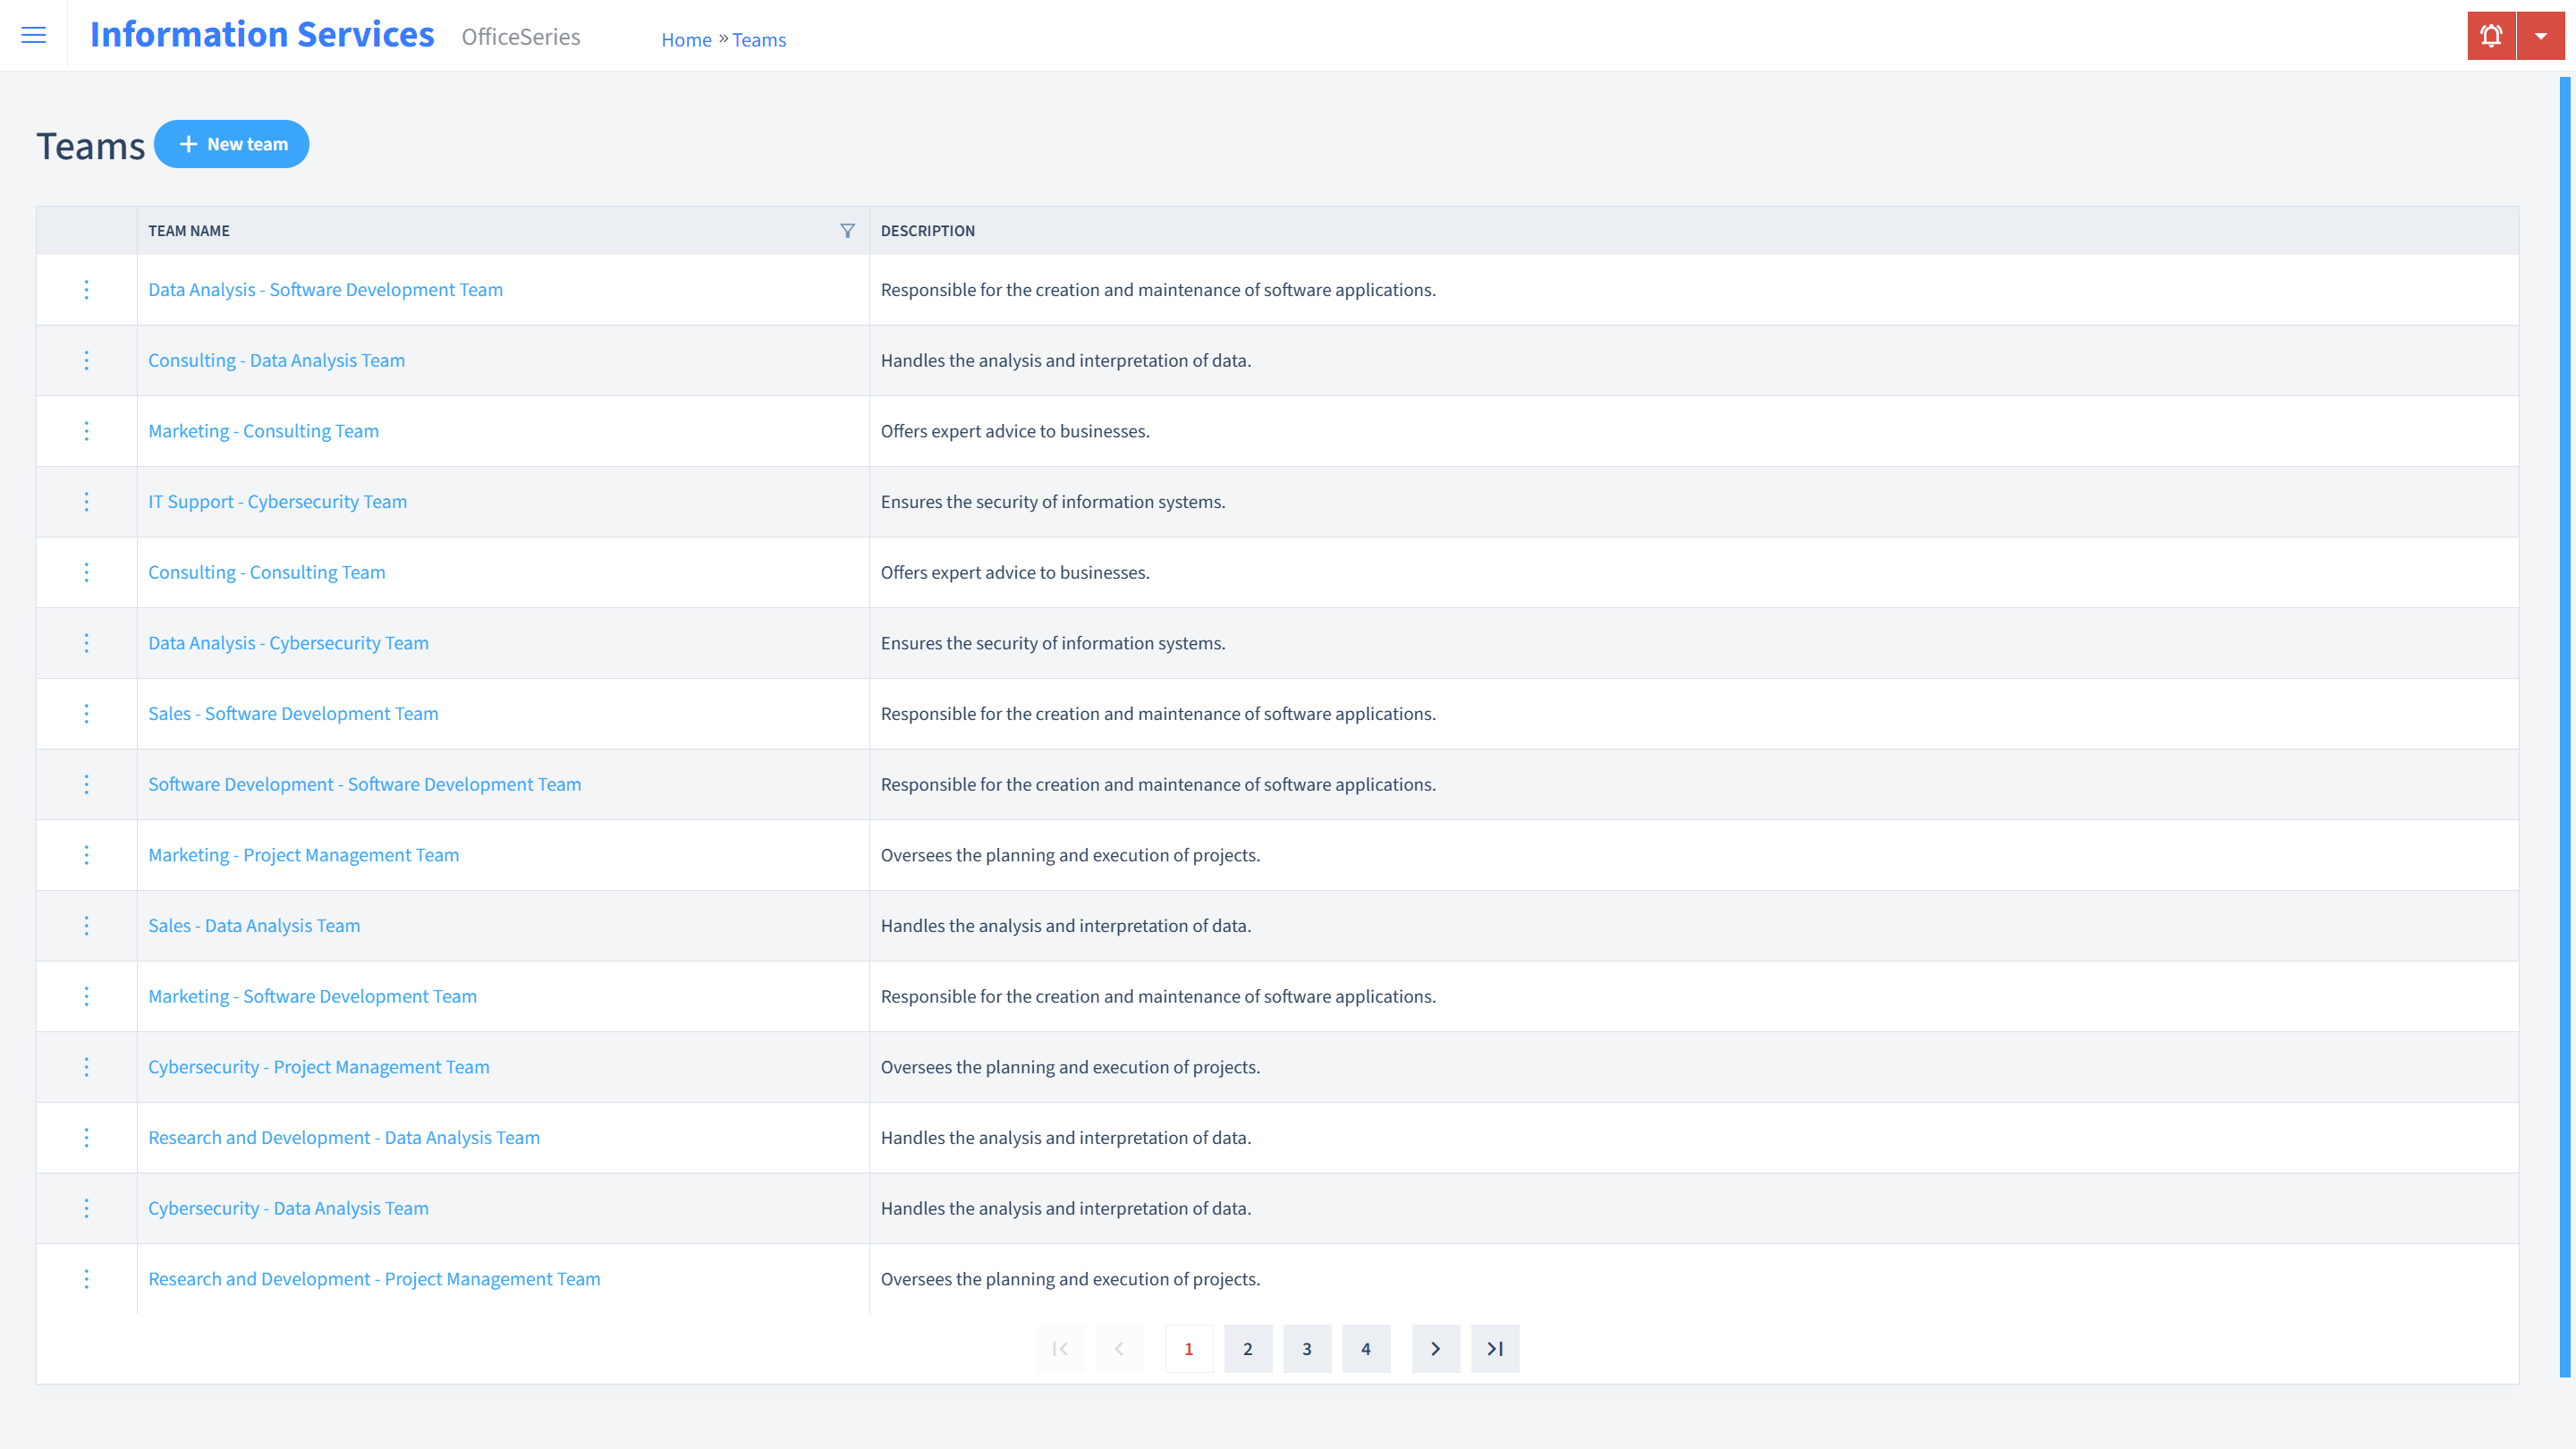Click the hamburger menu icon

pos(34,32)
